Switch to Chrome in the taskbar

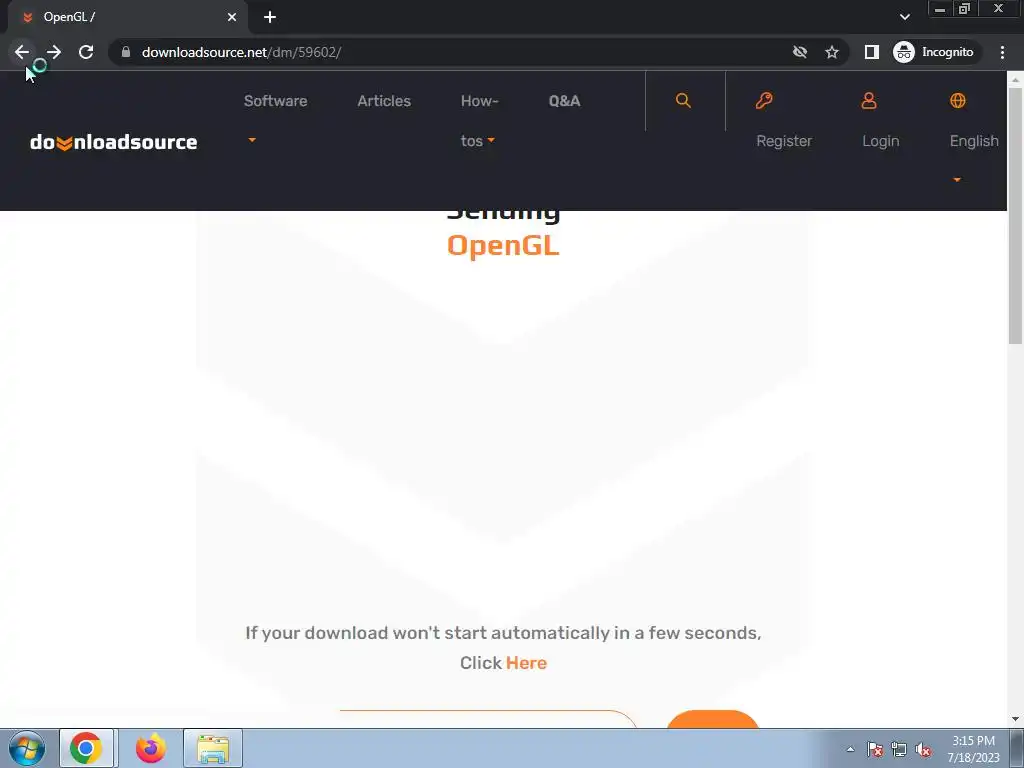(87, 748)
